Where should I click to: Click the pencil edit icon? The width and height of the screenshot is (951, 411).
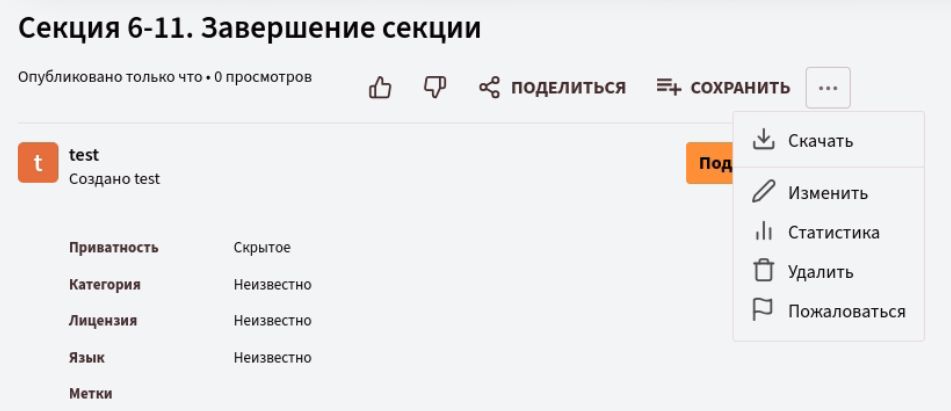tap(764, 192)
